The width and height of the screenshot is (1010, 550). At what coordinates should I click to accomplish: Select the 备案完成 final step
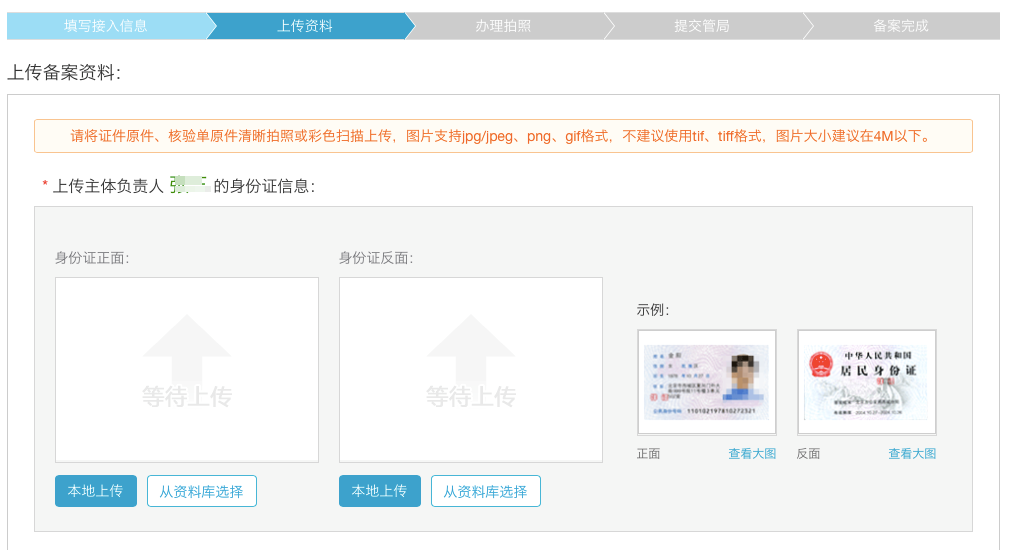click(x=900, y=26)
